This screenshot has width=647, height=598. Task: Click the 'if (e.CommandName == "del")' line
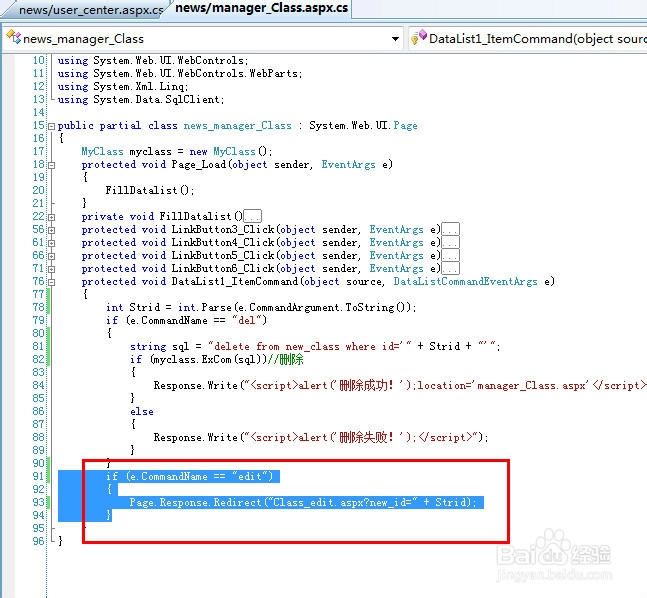[186, 320]
